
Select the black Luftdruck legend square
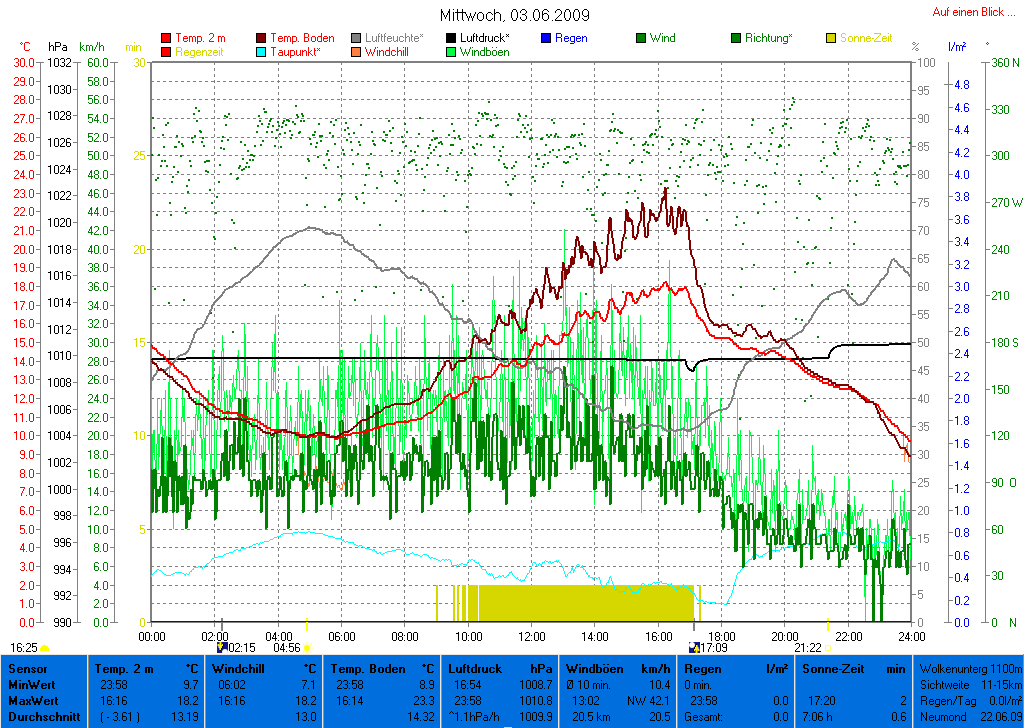click(x=451, y=38)
